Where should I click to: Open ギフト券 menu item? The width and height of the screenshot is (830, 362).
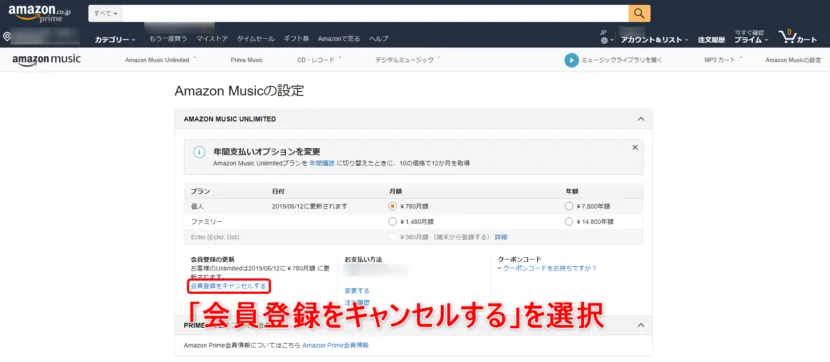point(296,39)
